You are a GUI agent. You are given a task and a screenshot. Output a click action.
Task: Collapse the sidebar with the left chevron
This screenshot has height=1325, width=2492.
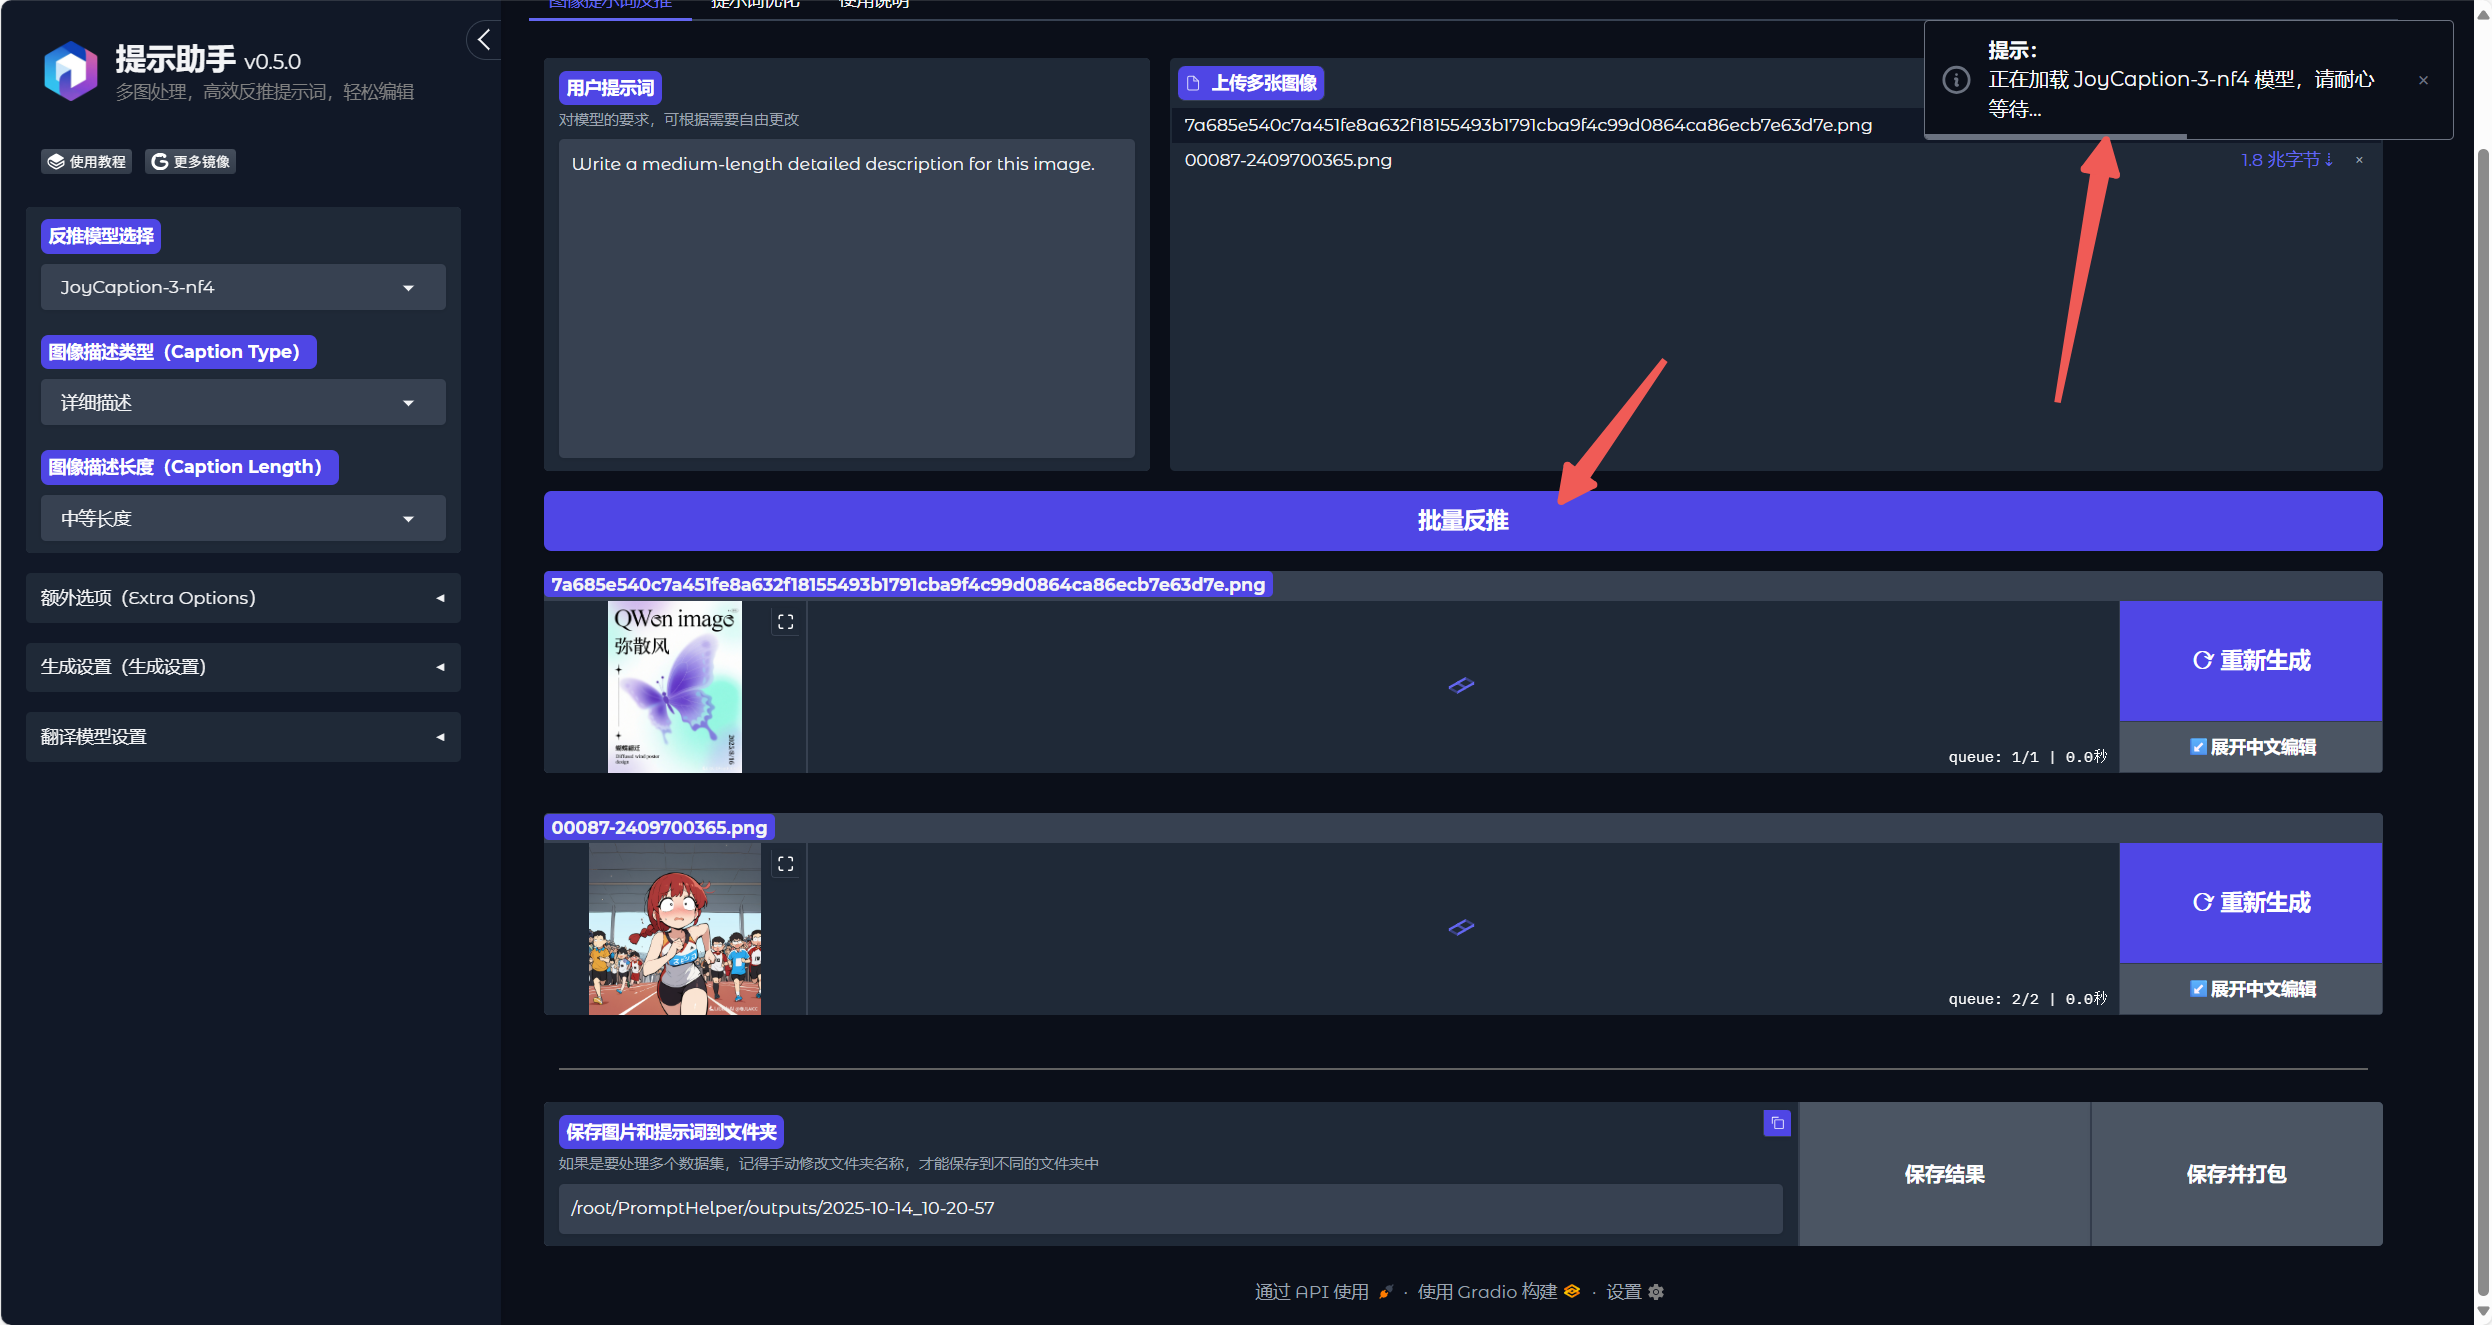(484, 40)
